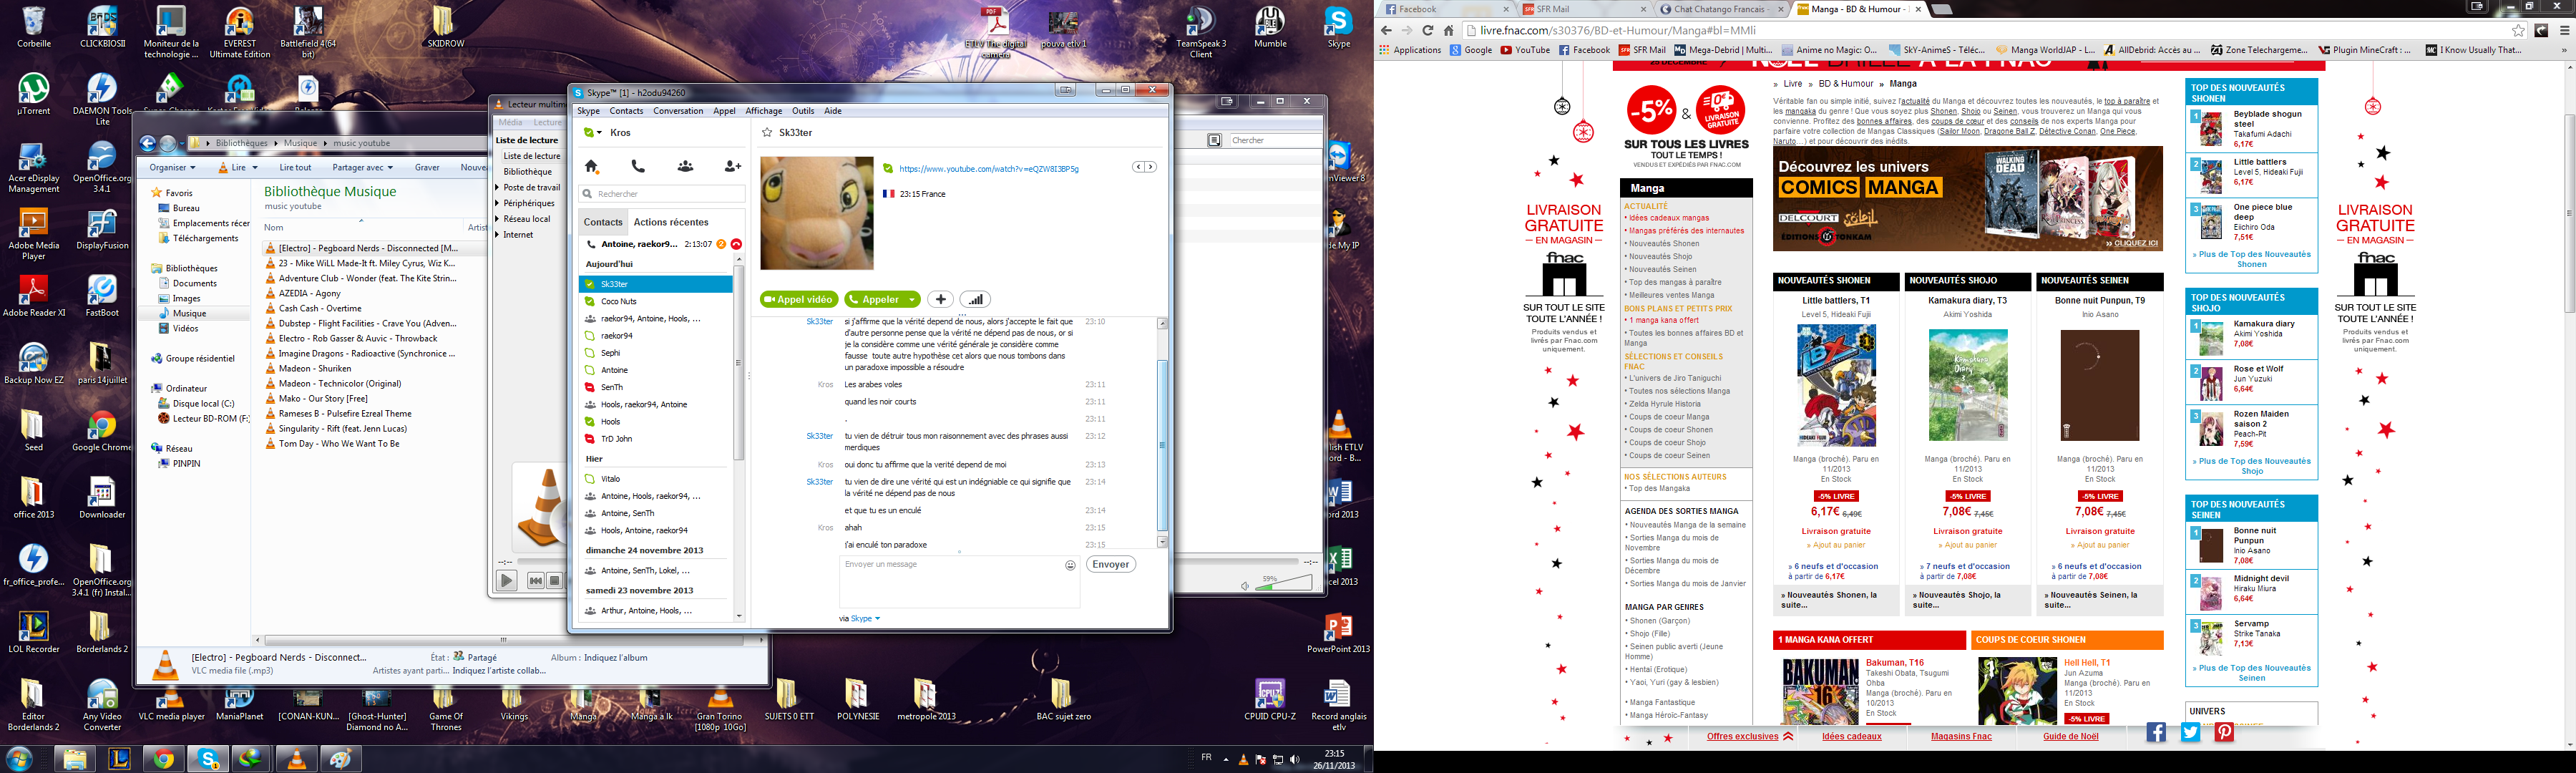Click Fnac Pinterest share icon

pyautogui.click(x=2224, y=732)
